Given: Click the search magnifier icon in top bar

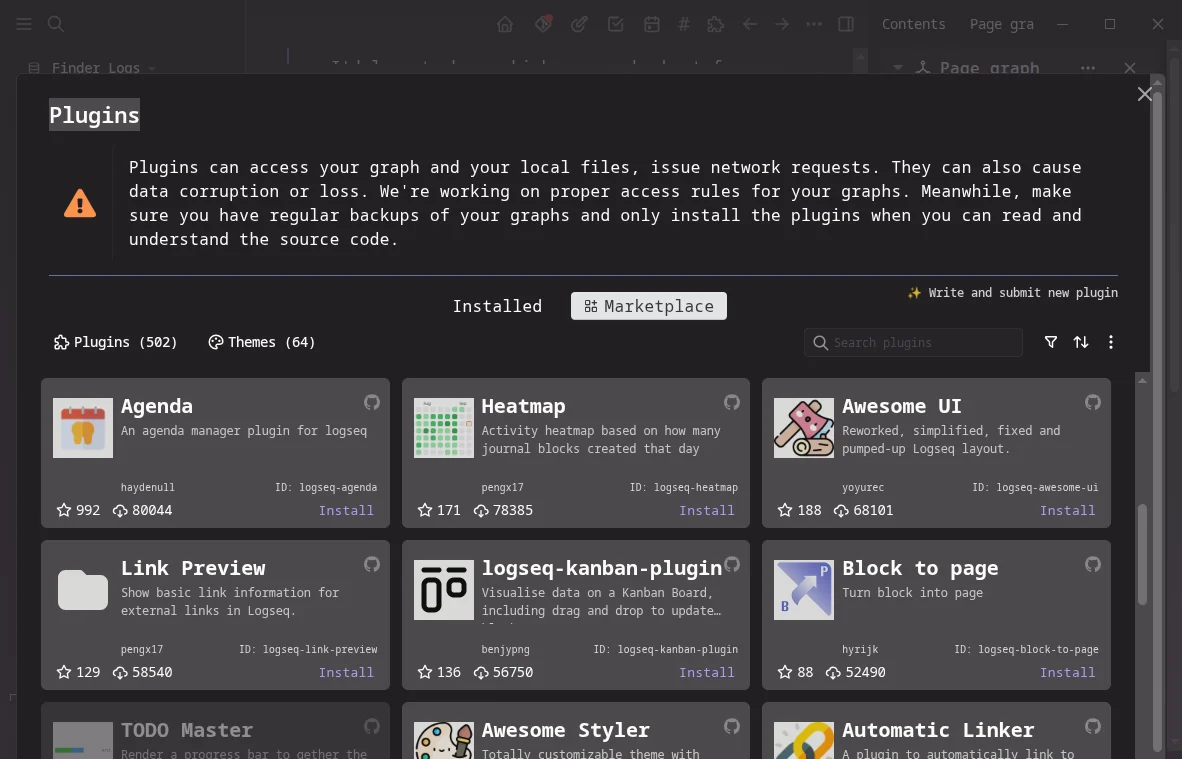Looking at the screenshot, I should point(56,24).
